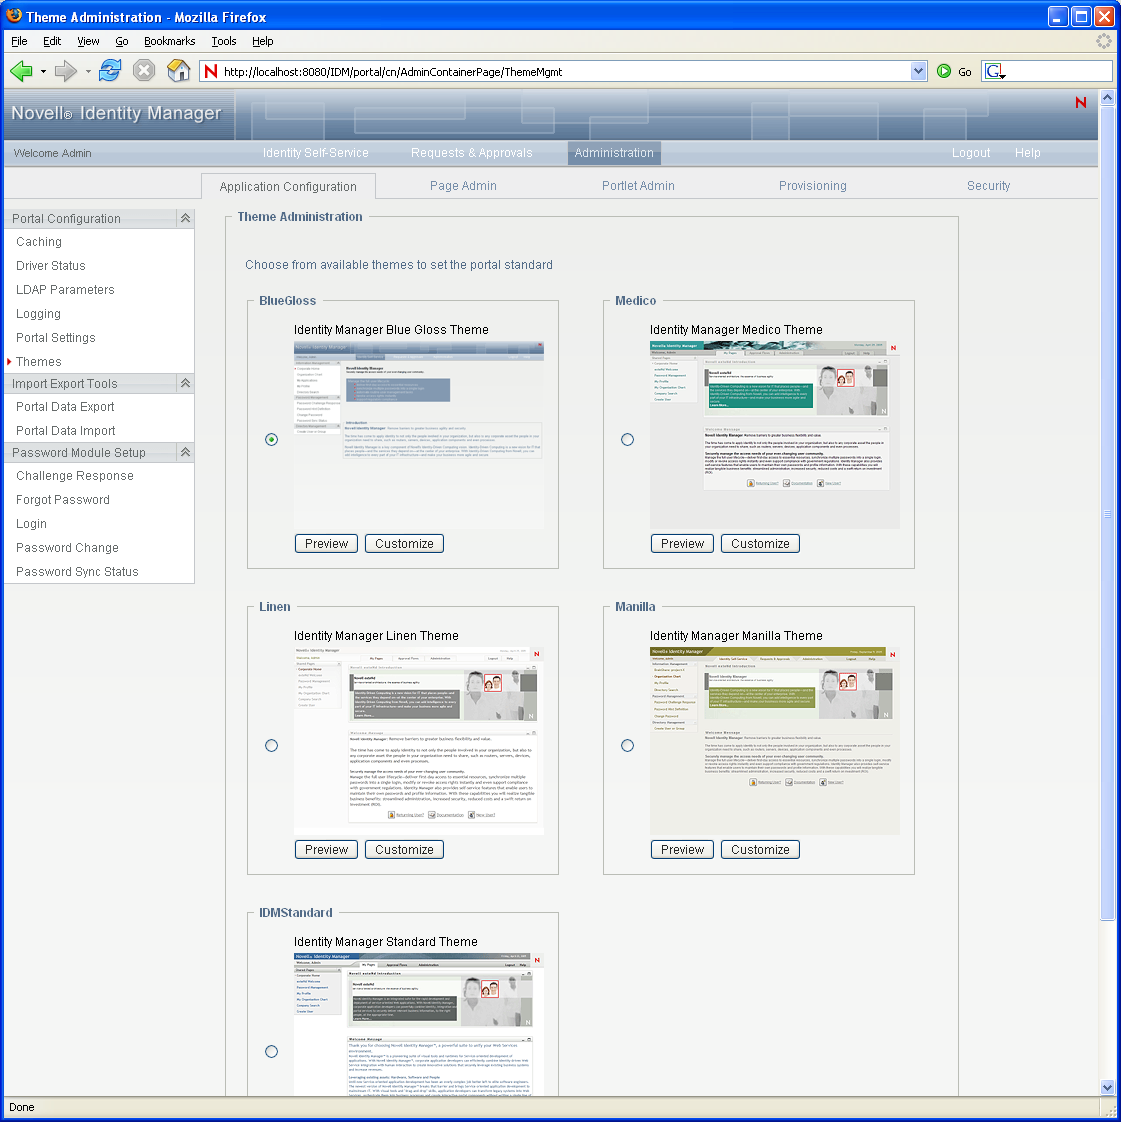Open Portal Data Export in the sidebar
This screenshot has width=1121, height=1122.
pos(65,406)
